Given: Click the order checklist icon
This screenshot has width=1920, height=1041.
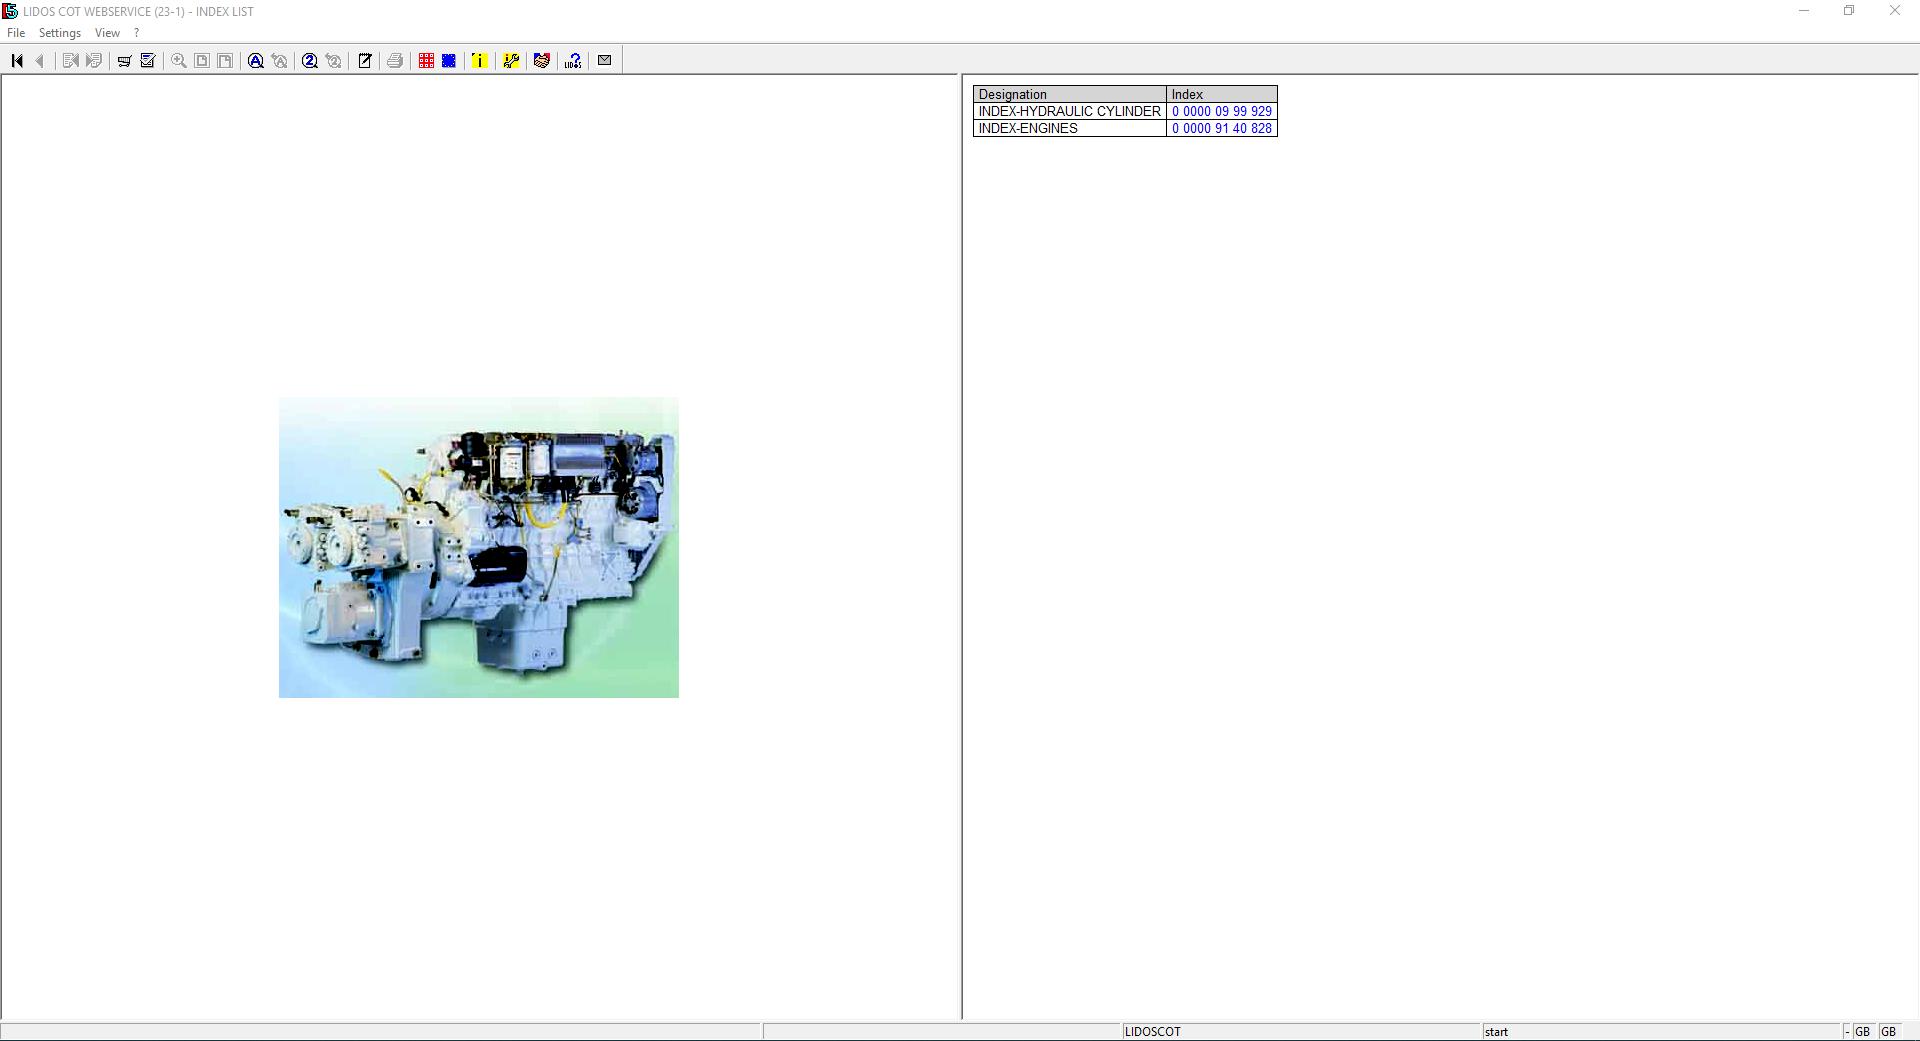Looking at the screenshot, I should tap(146, 60).
